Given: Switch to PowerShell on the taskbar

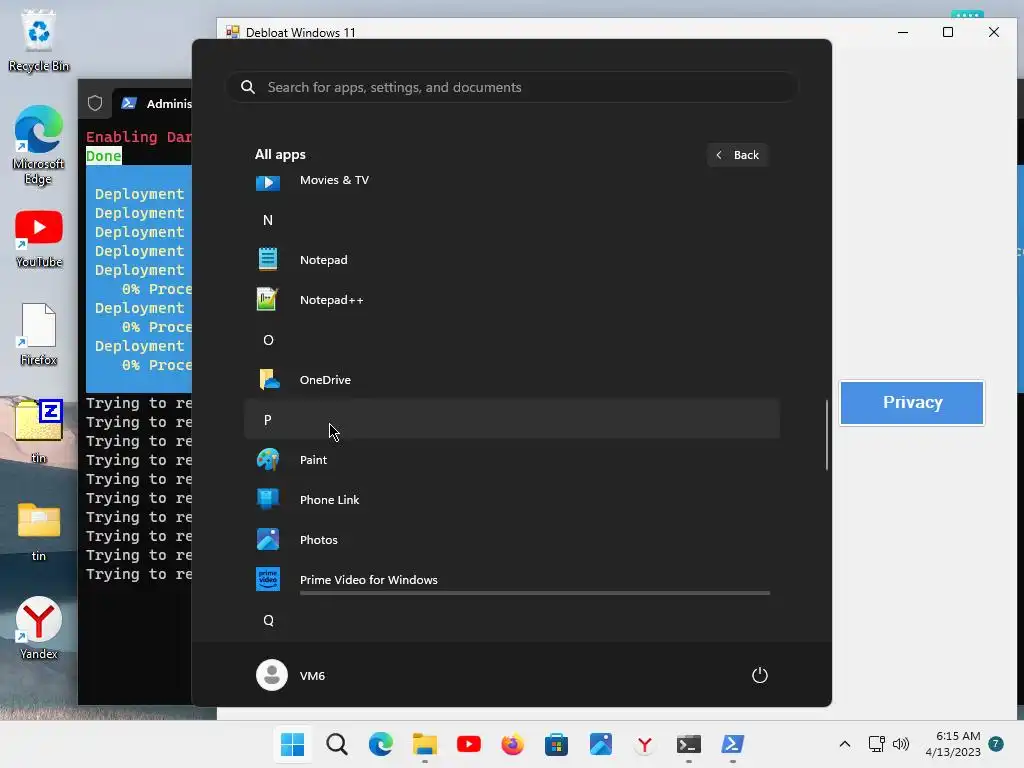Looking at the screenshot, I should tap(733, 744).
